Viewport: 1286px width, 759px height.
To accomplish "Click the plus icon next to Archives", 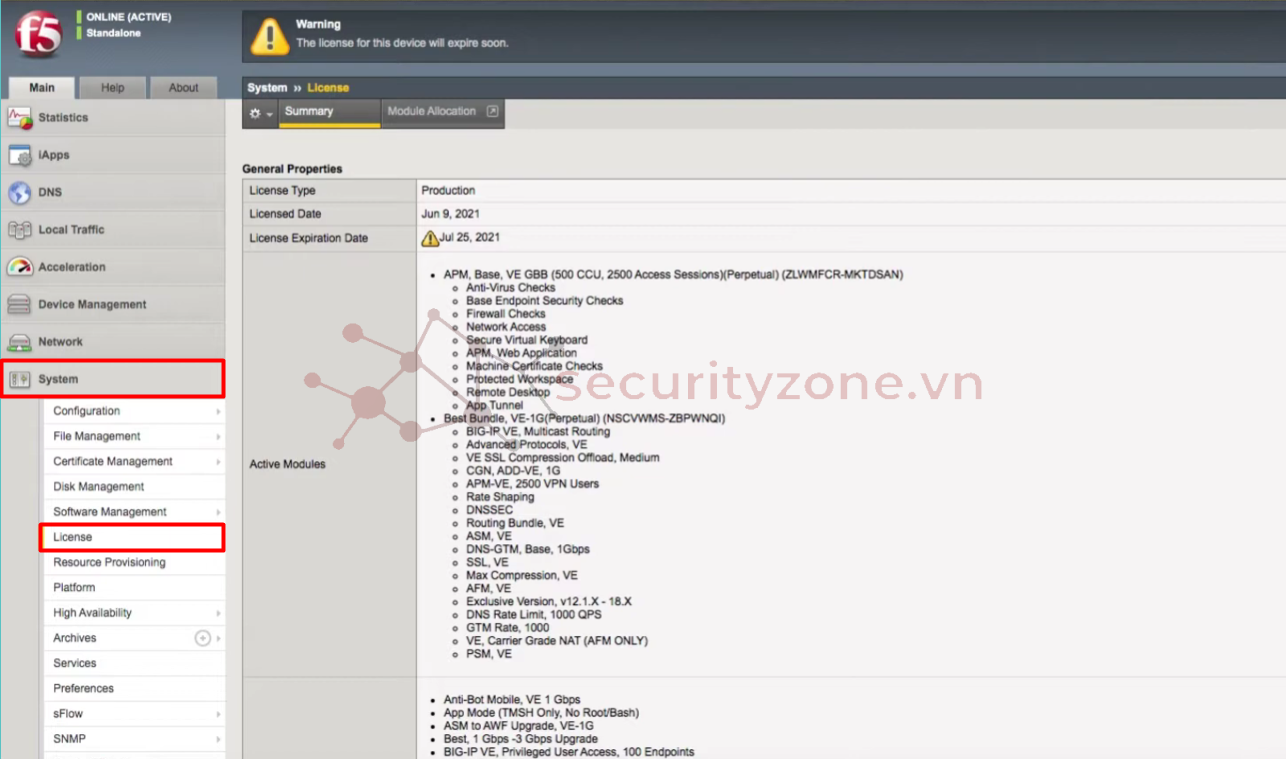I will tap(202, 638).
